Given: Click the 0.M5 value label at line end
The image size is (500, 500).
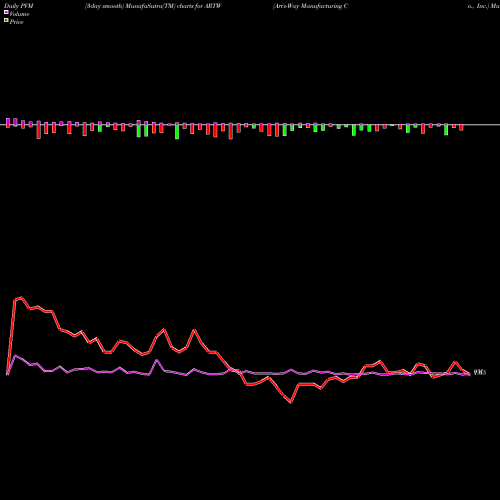Looking at the screenshot, I should (x=480, y=372).
